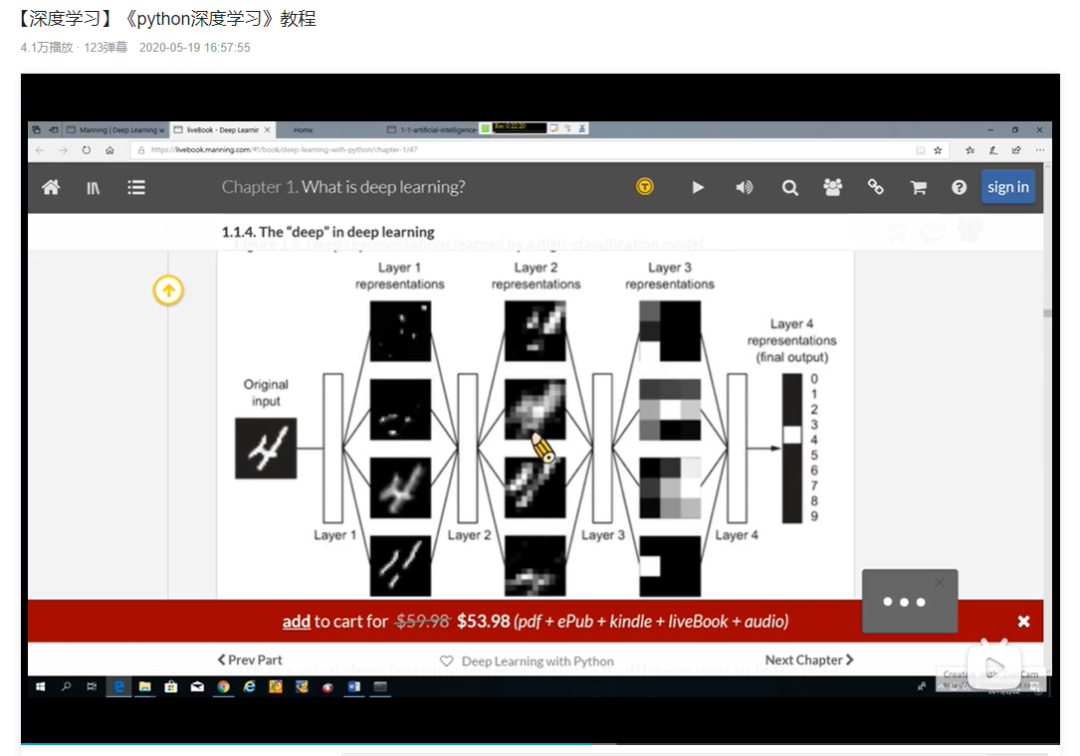Viewport: 1080px width, 756px height.
Task: Open the liveBook search magnifier
Action: 790,187
